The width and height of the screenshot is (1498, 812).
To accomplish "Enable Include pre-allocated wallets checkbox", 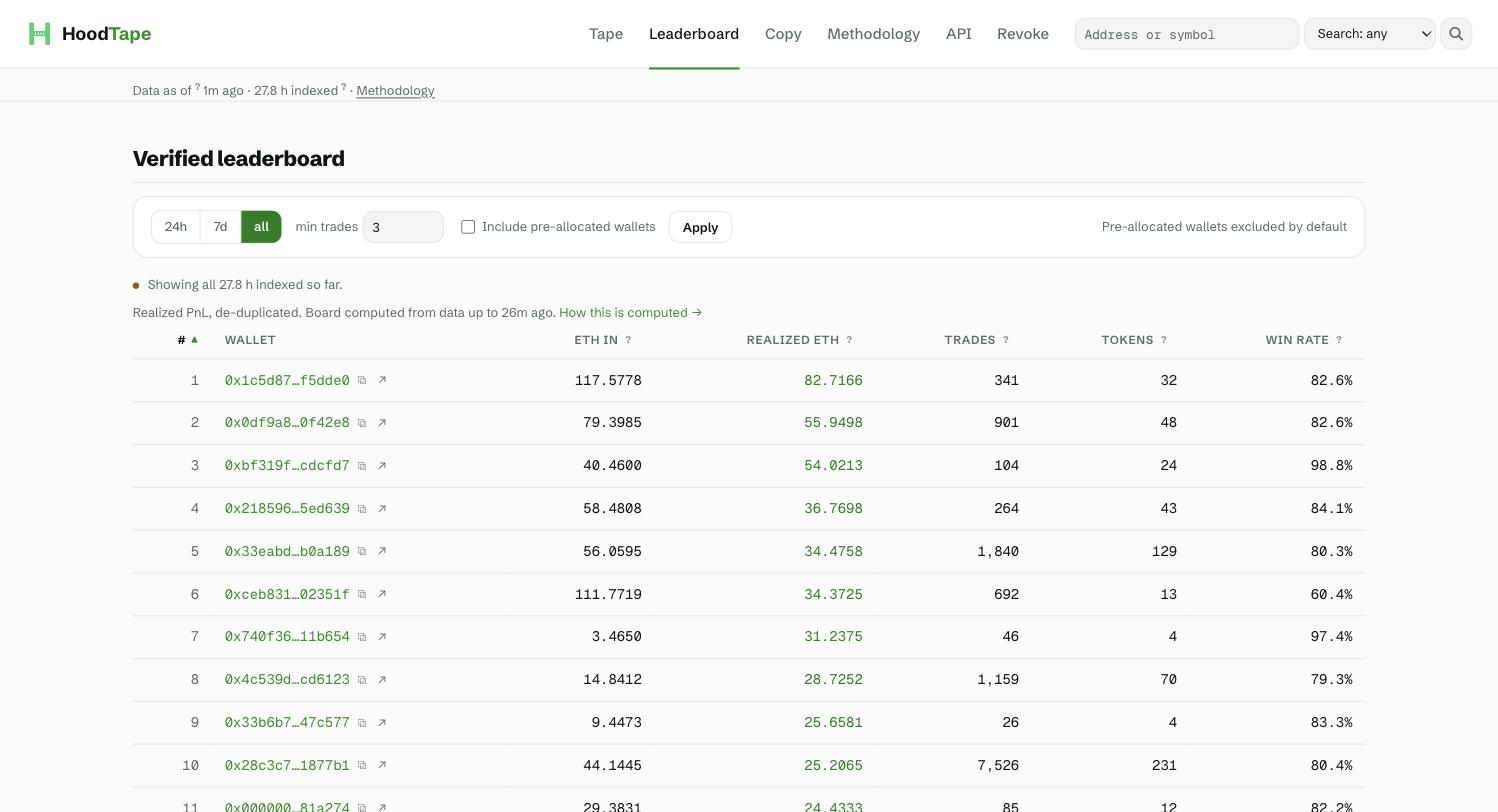I will tap(468, 227).
